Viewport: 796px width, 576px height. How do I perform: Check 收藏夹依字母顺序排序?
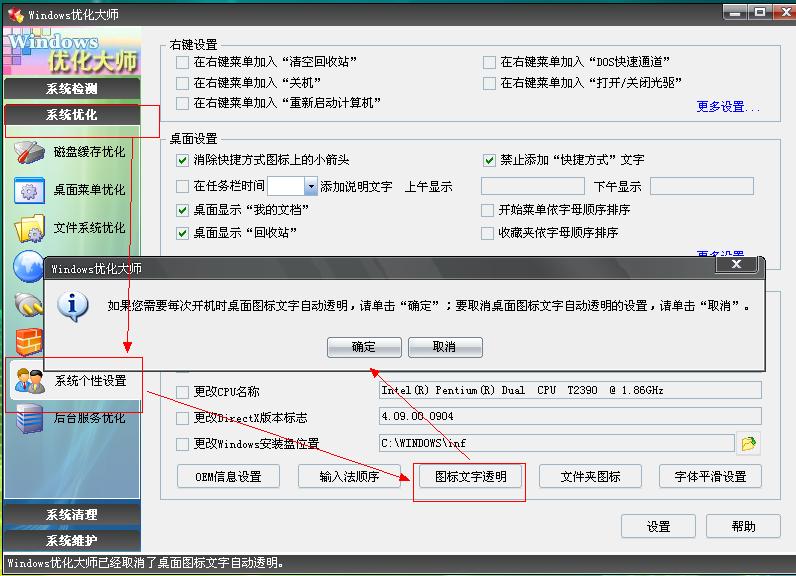pyautogui.click(x=487, y=233)
